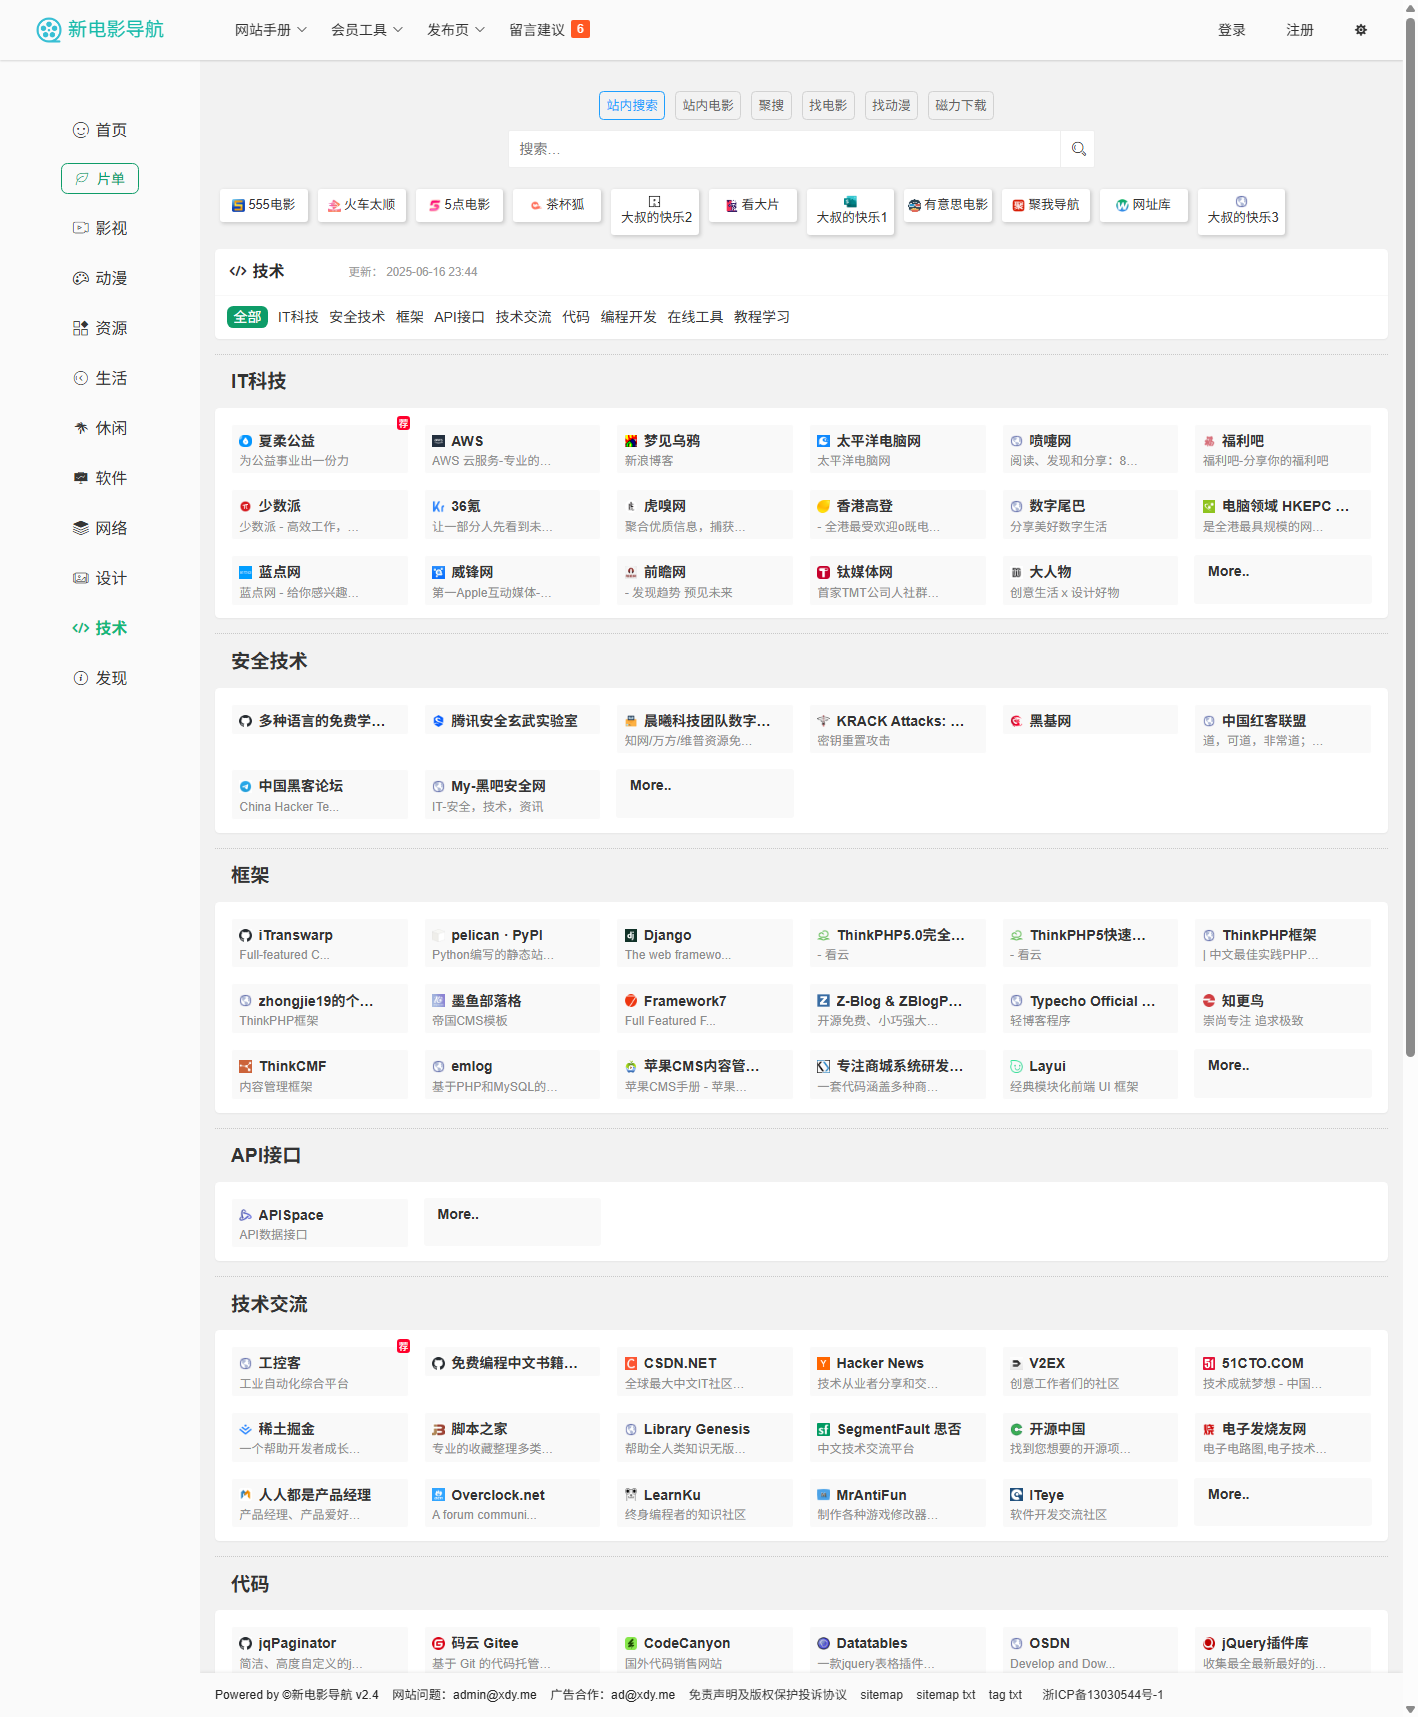The image size is (1418, 1717).
Task: Switch to the 在线工具 category tab
Action: (x=695, y=317)
